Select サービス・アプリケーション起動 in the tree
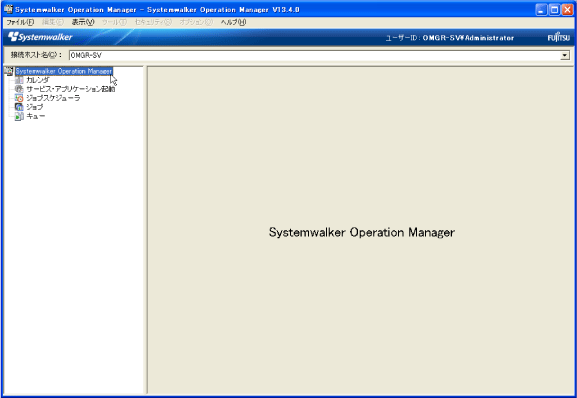Image resolution: width=577 pixels, height=398 pixels. 71,89
